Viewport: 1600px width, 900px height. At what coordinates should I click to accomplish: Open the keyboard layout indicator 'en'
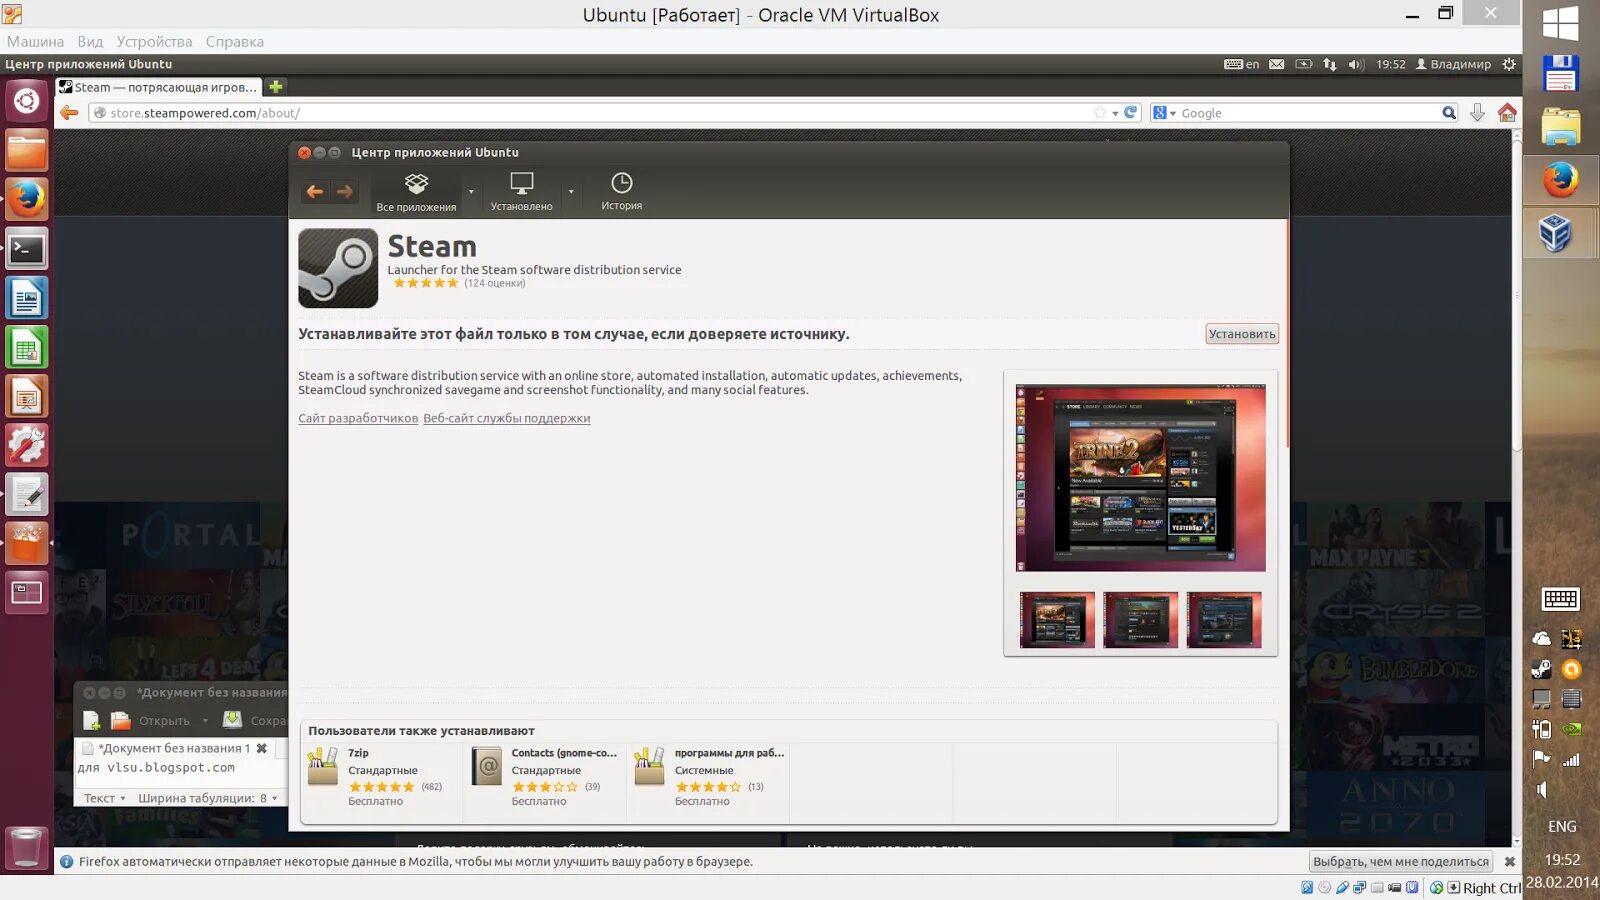(x=1241, y=64)
